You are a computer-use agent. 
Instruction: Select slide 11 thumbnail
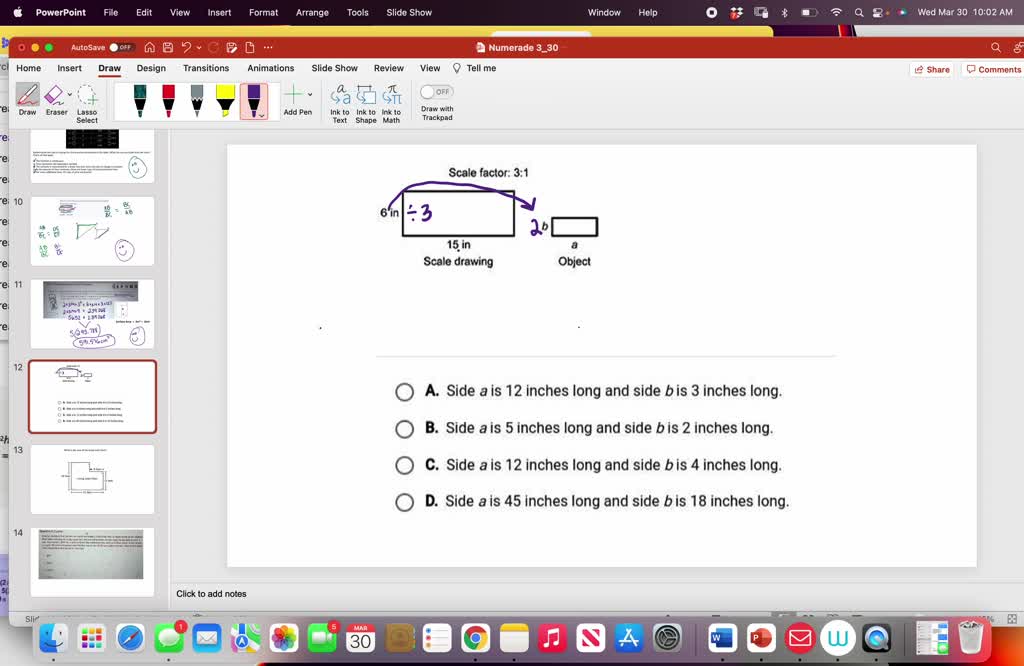pos(92,313)
